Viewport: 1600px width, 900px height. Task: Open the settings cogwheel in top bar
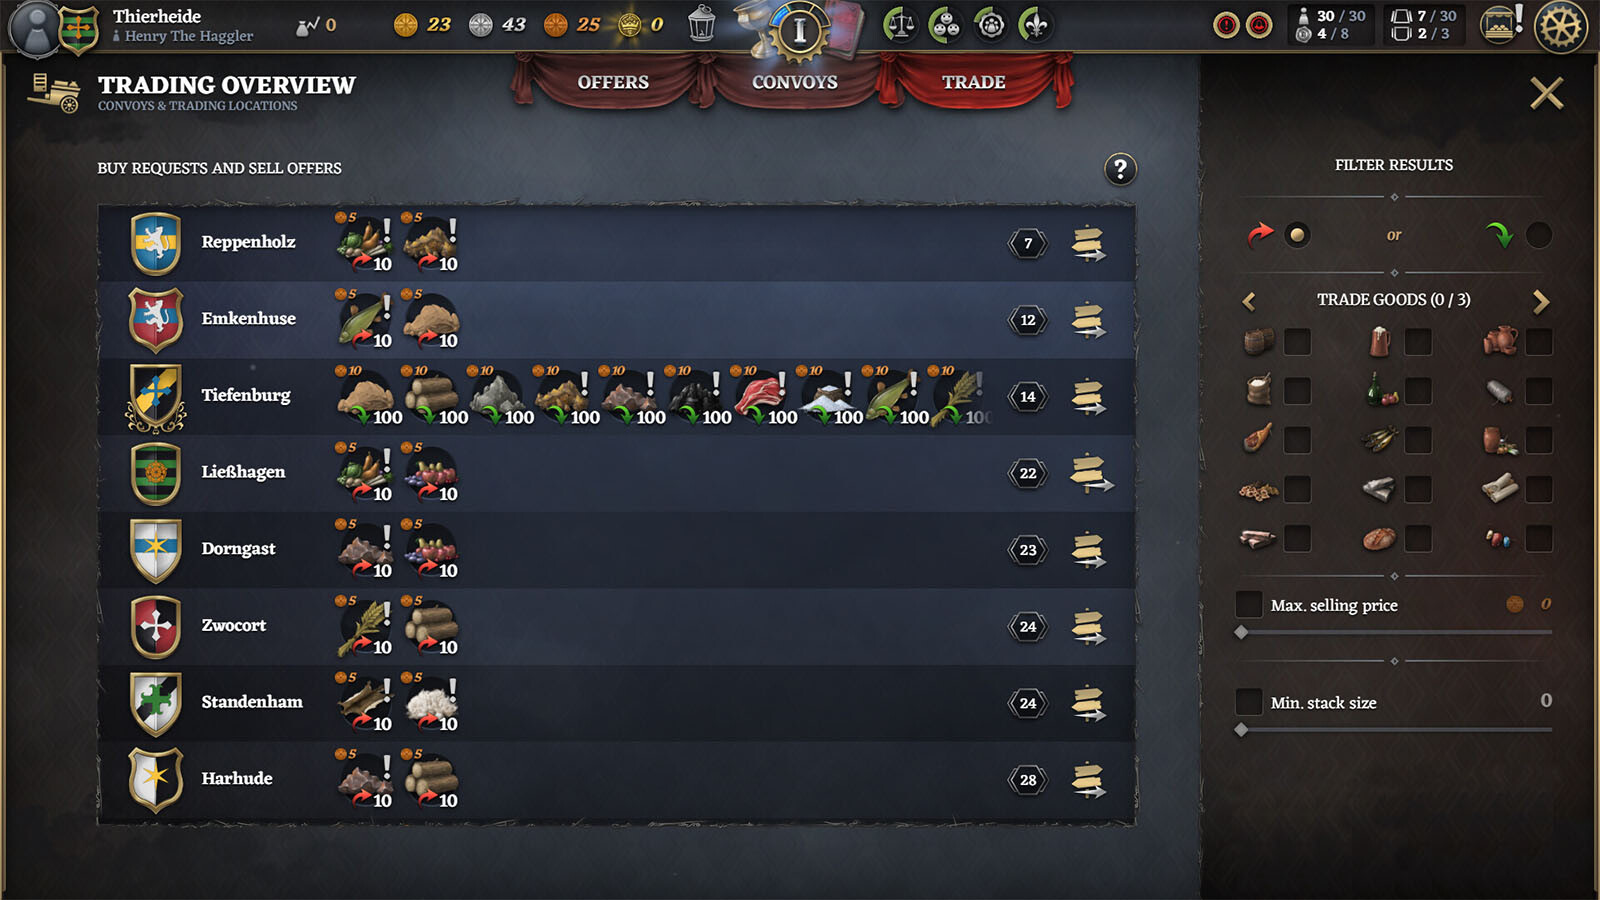(x=1560, y=26)
